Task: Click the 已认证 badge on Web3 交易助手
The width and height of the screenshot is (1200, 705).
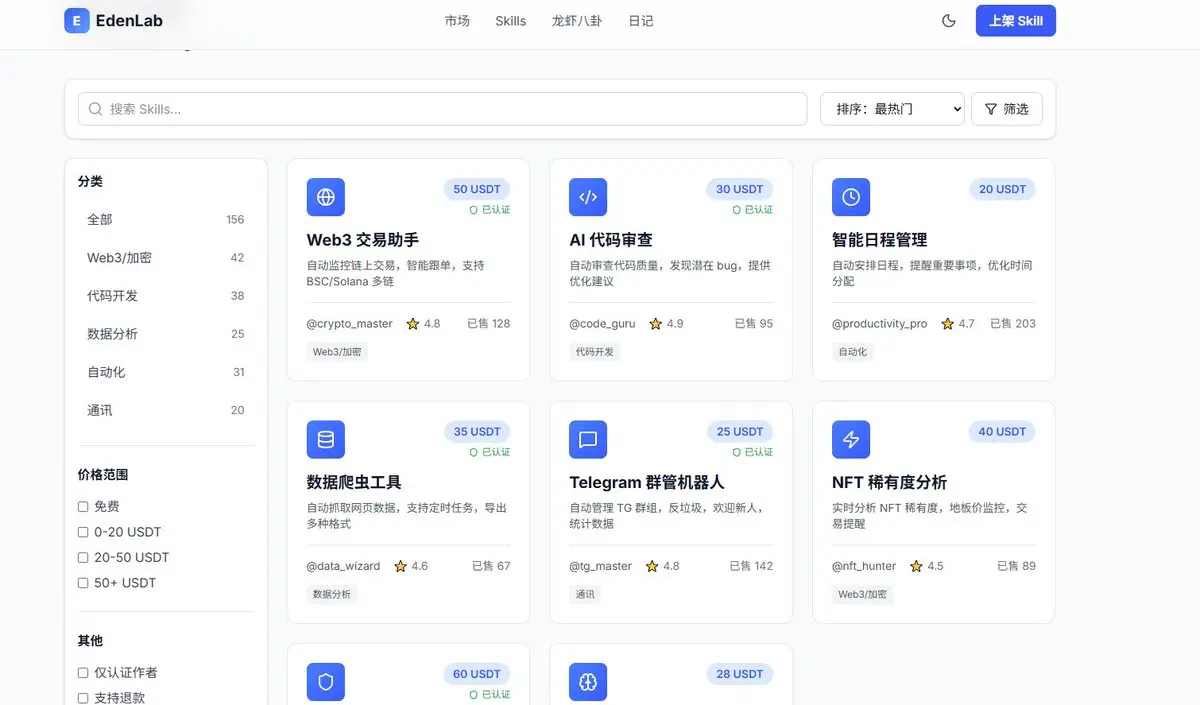Action: [x=490, y=210]
